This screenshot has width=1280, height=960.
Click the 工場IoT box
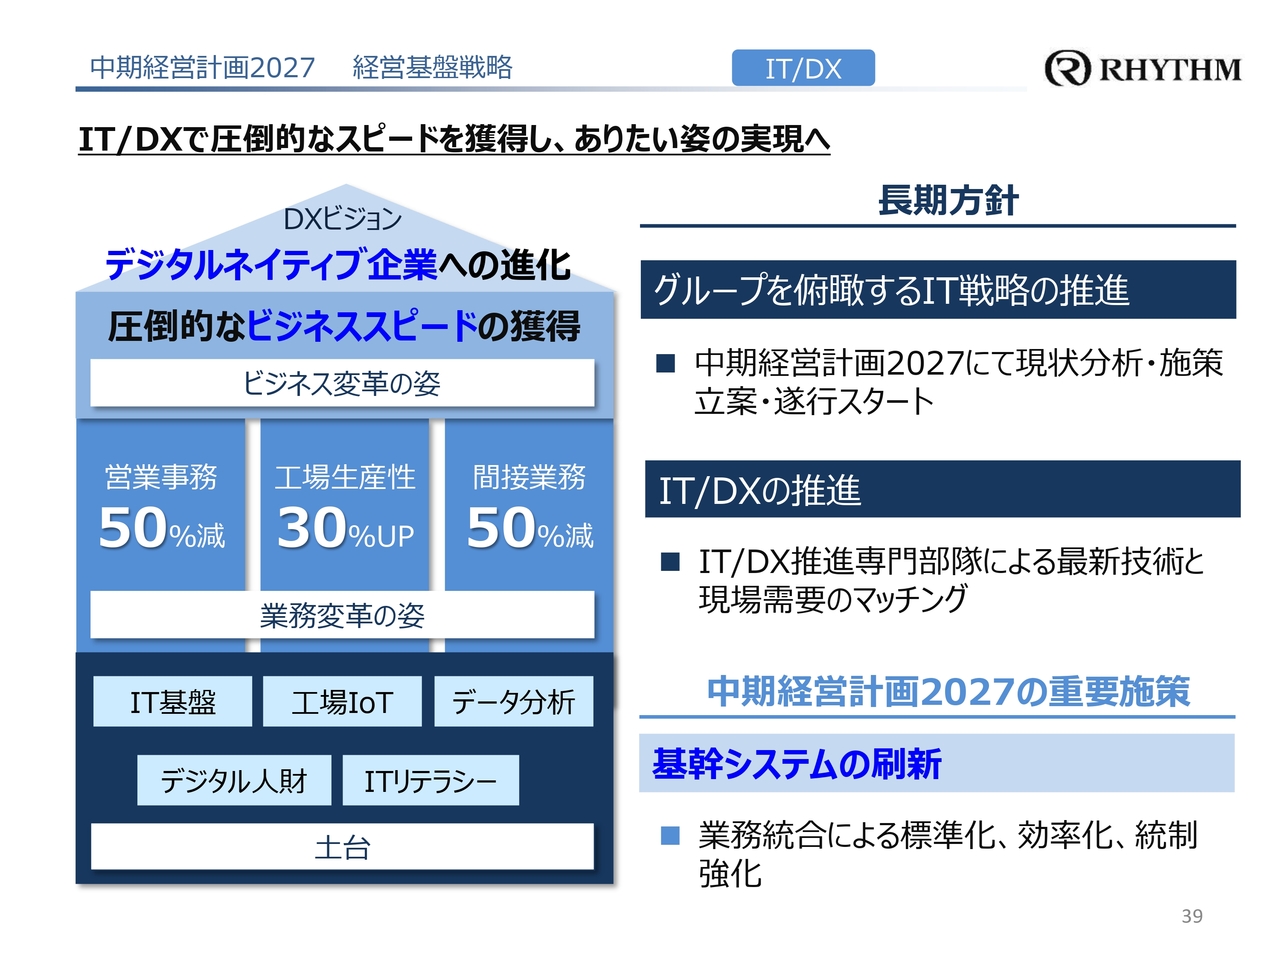coord(342,702)
